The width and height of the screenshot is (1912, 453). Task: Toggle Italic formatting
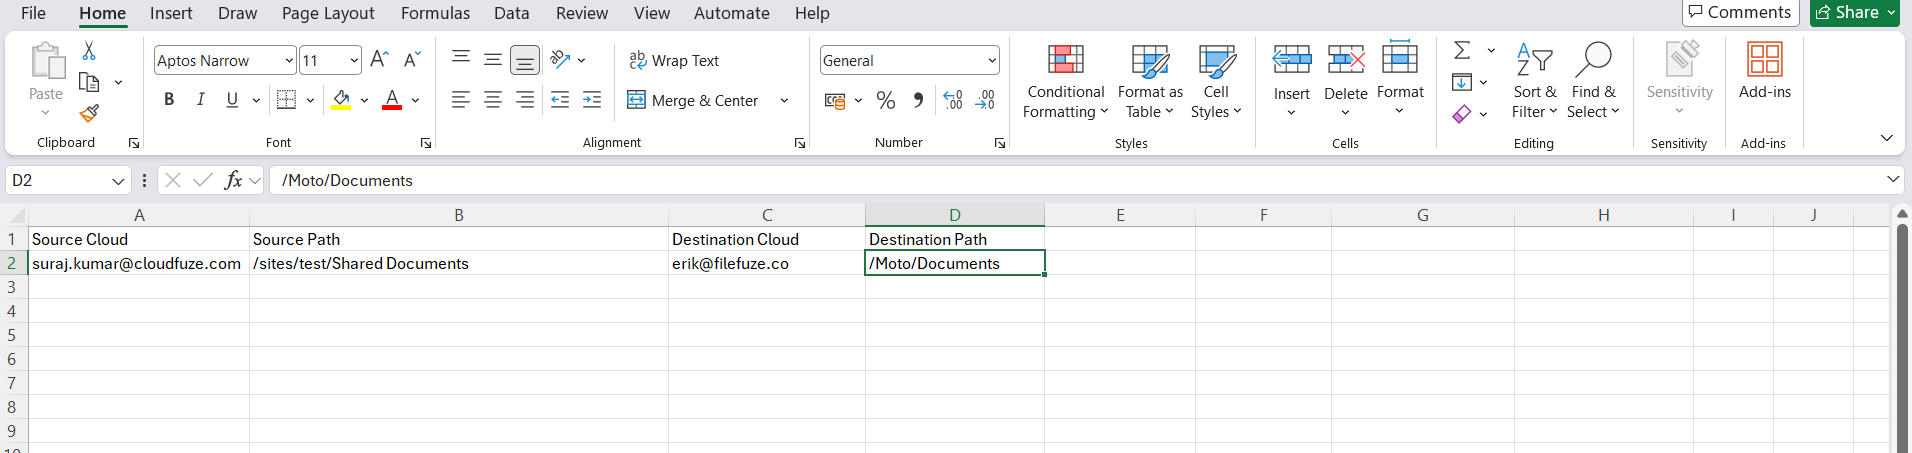click(201, 100)
